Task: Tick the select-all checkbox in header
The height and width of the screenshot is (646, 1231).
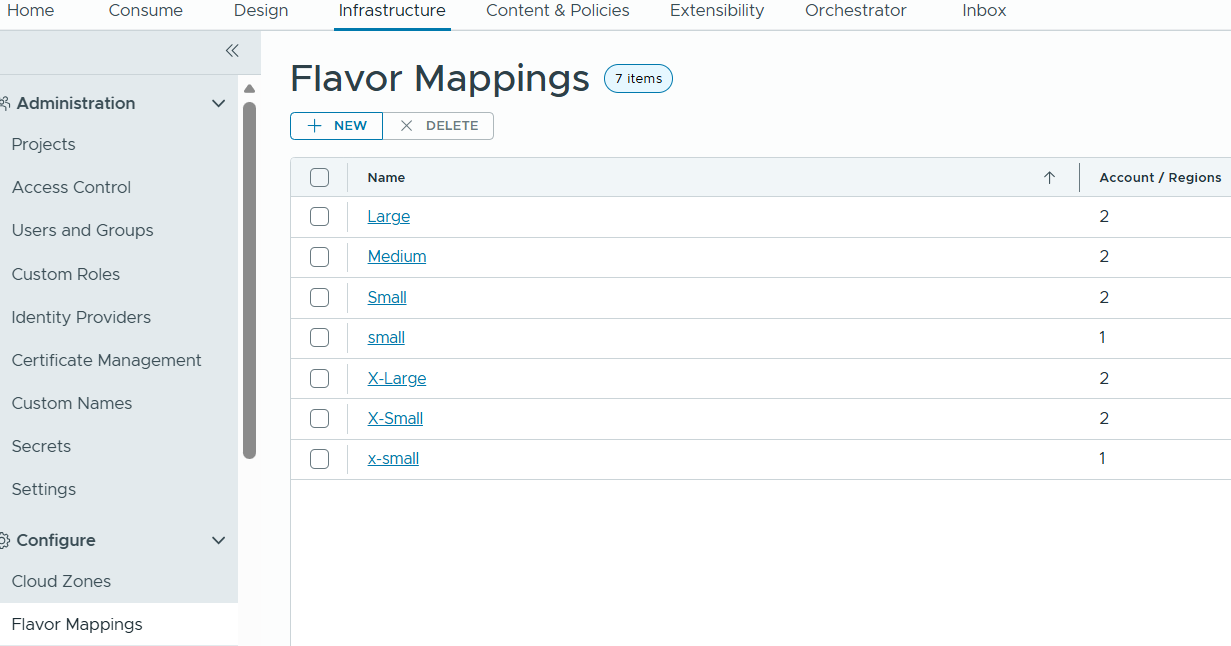Action: tap(319, 178)
